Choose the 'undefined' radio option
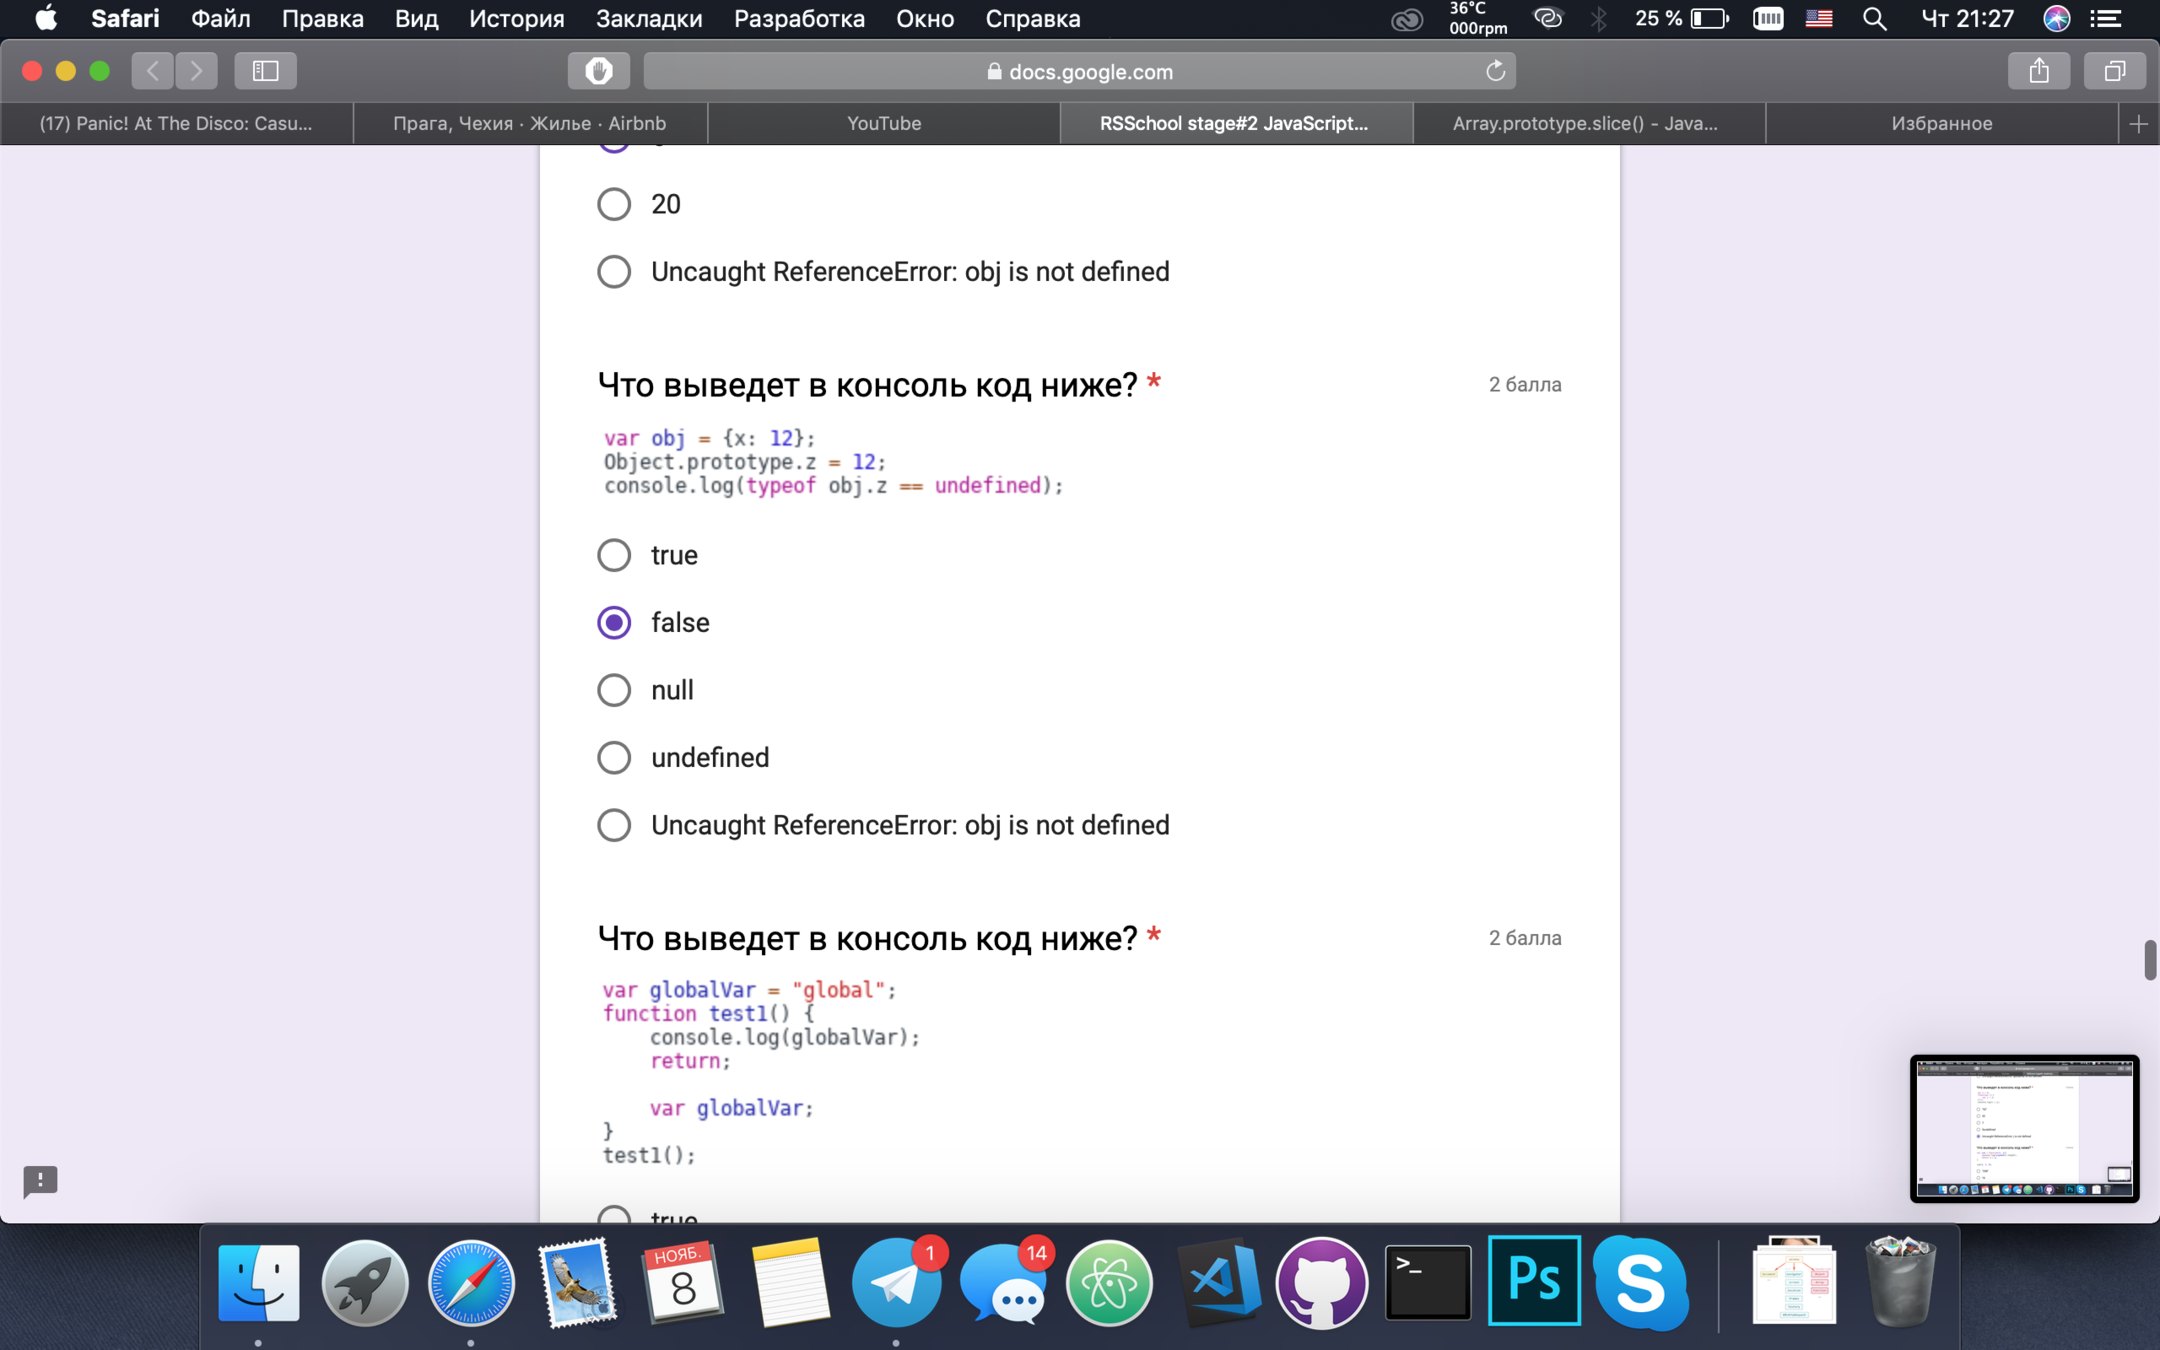 coord(614,758)
